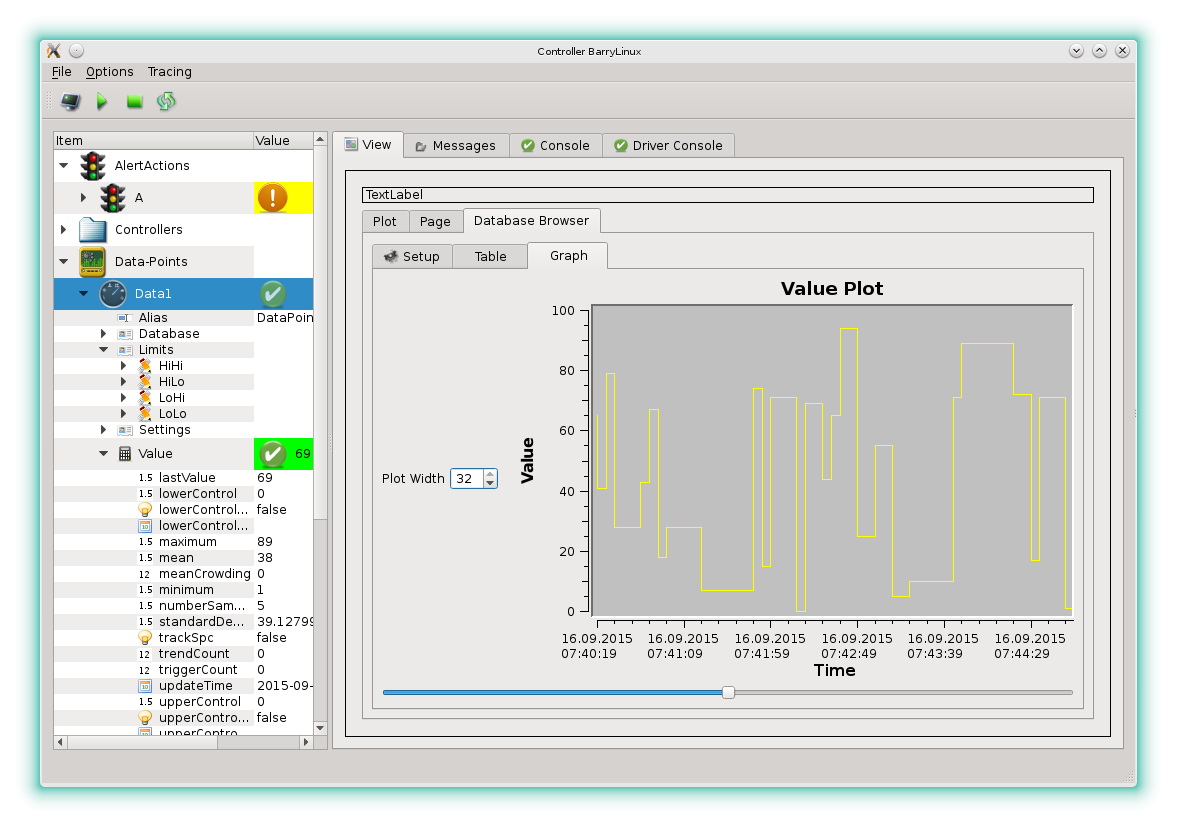1177x827 pixels.
Task: Click the green stop toolbar button
Action: point(134,101)
